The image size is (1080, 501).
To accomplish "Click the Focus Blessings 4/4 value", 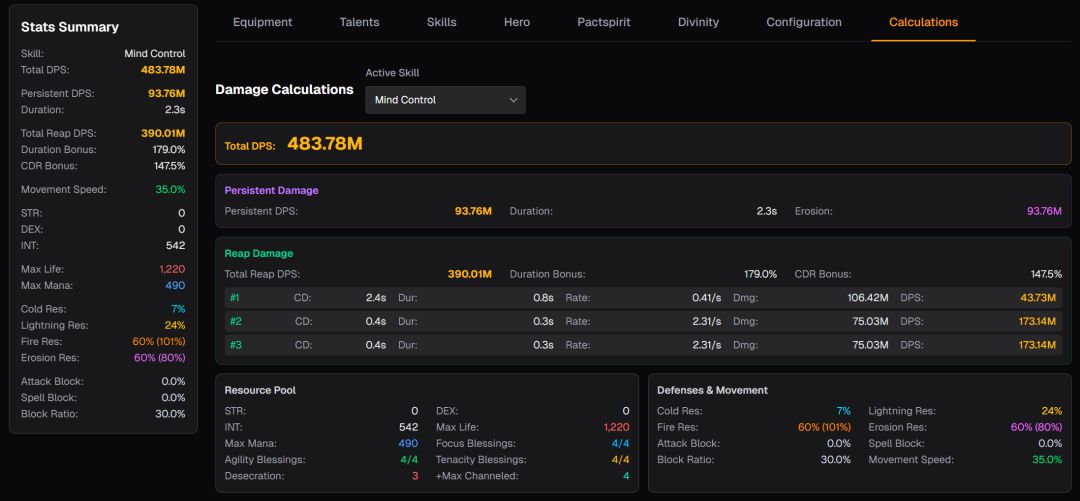I will click(x=620, y=443).
